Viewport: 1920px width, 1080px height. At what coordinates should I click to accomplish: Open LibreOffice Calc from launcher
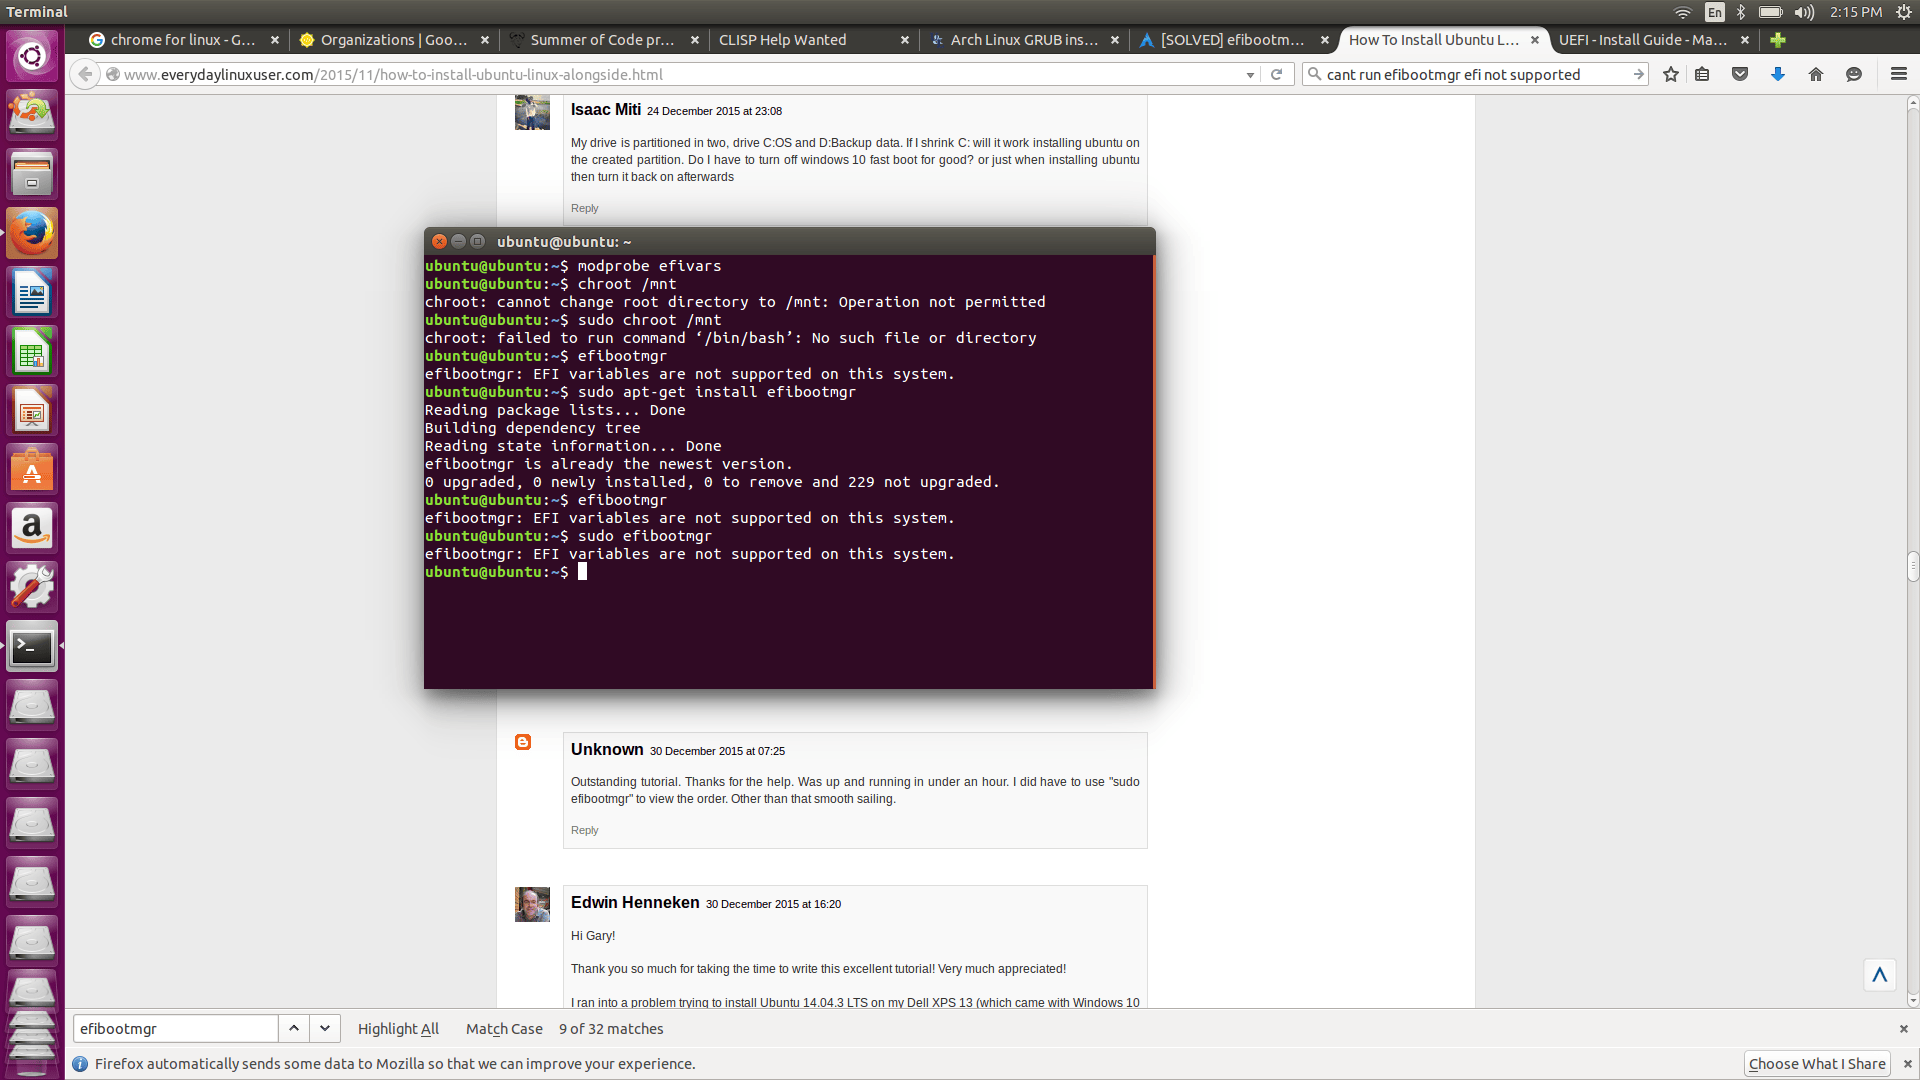[x=32, y=351]
